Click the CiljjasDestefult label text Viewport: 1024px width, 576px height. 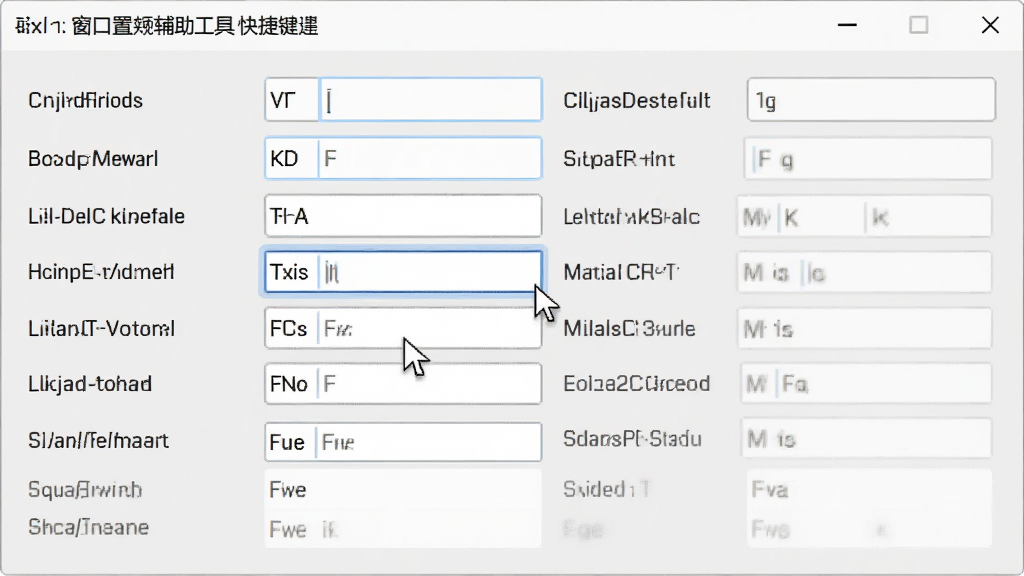[x=637, y=101]
